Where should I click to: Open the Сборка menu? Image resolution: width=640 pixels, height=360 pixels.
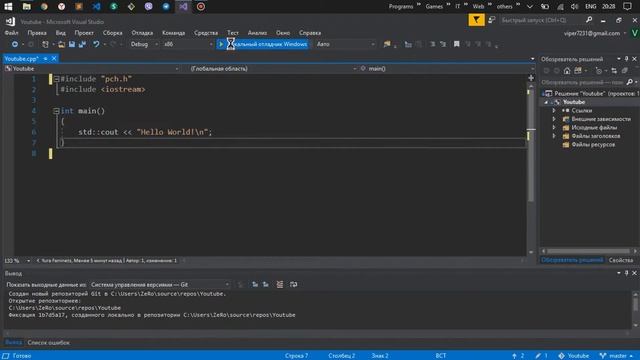(112, 33)
